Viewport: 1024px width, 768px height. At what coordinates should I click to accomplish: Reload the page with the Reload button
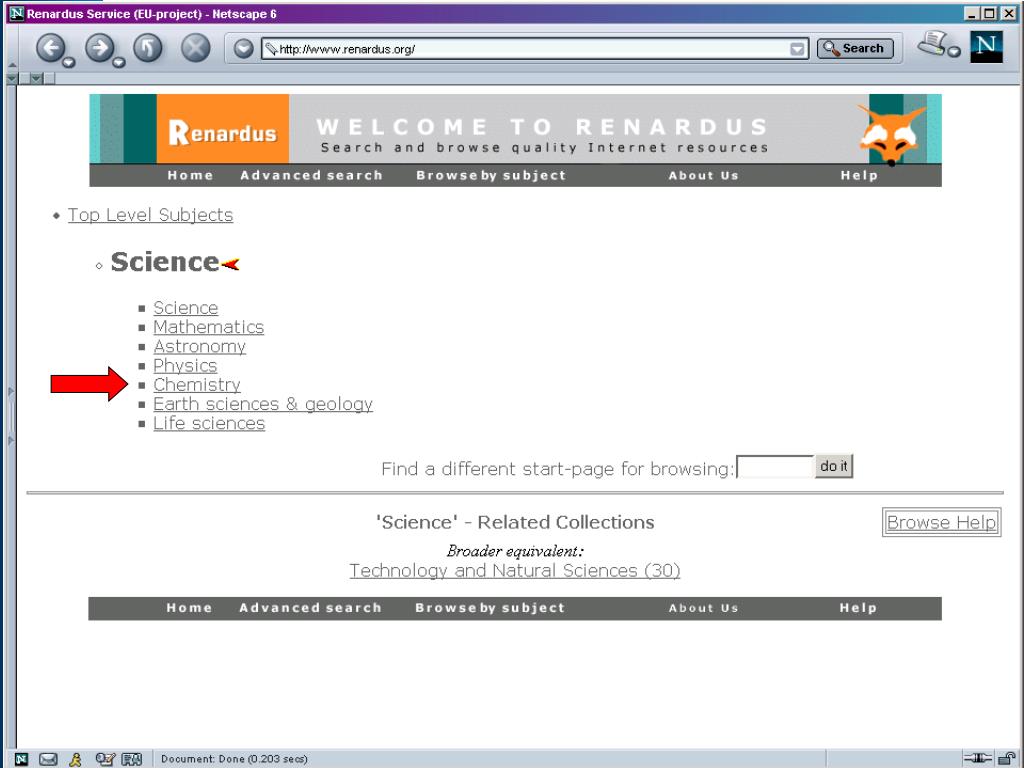(x=148, y=48)
